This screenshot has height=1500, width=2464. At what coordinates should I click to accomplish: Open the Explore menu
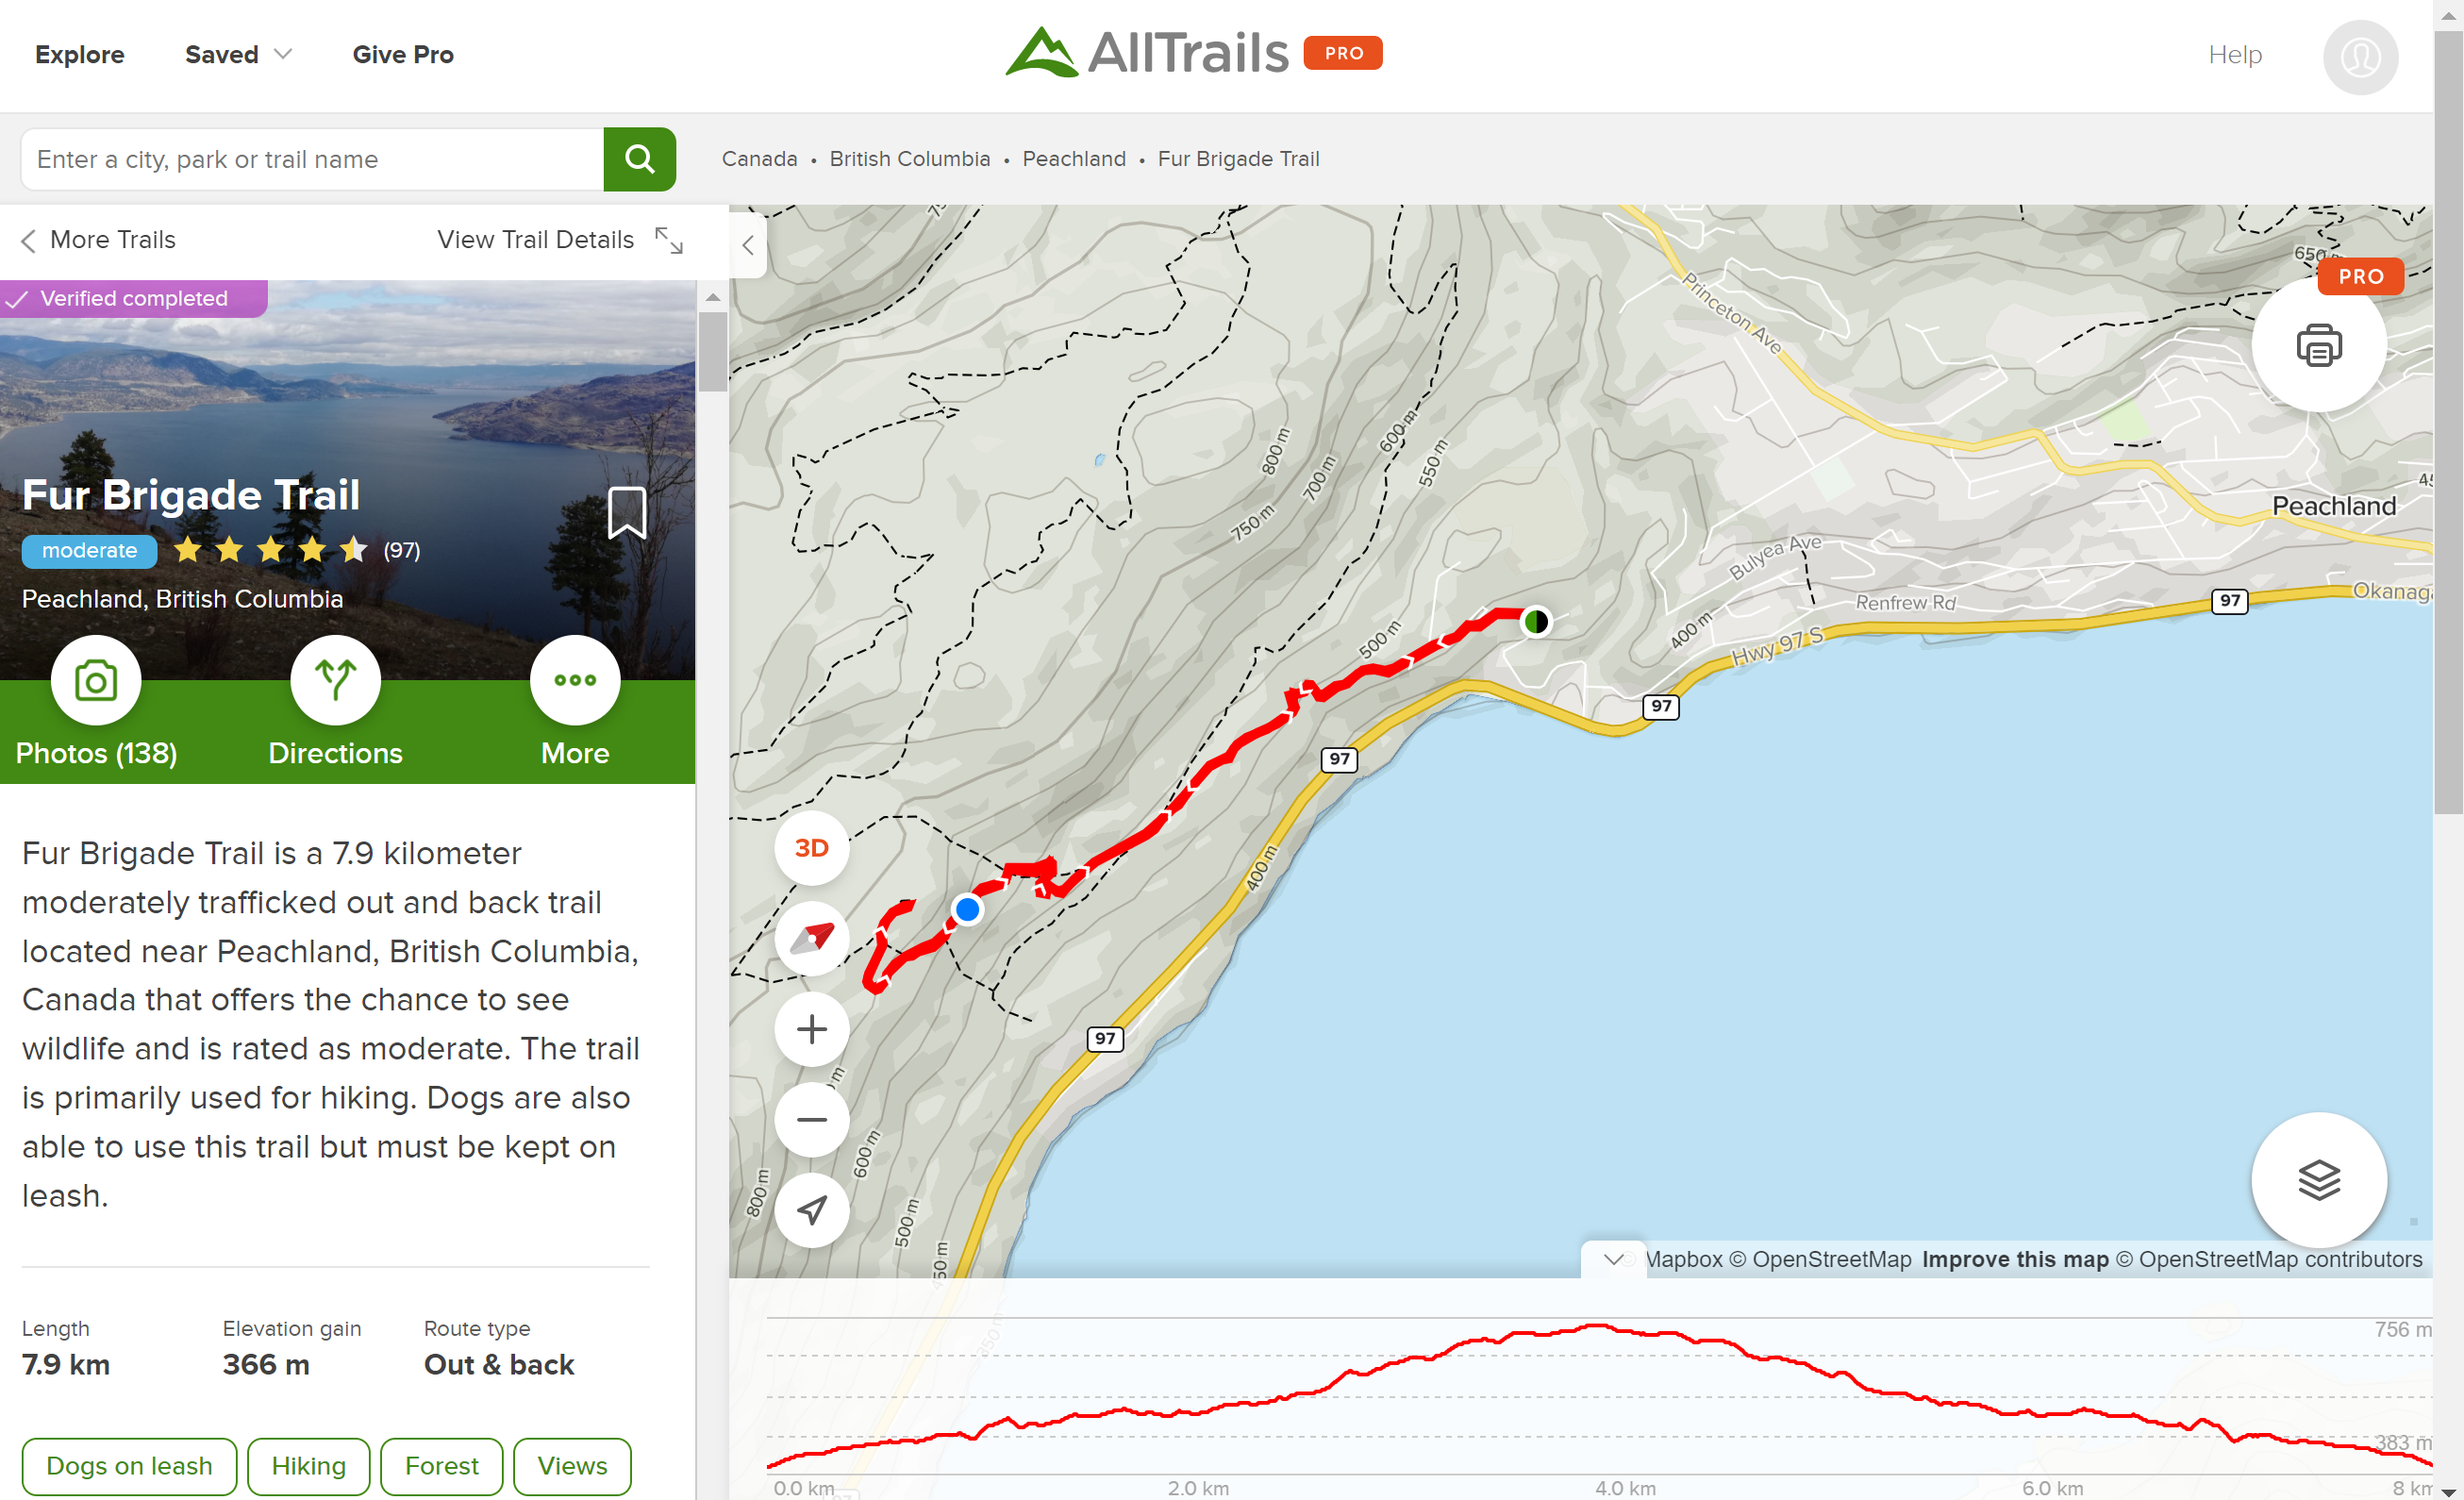(x=80, y=55)
